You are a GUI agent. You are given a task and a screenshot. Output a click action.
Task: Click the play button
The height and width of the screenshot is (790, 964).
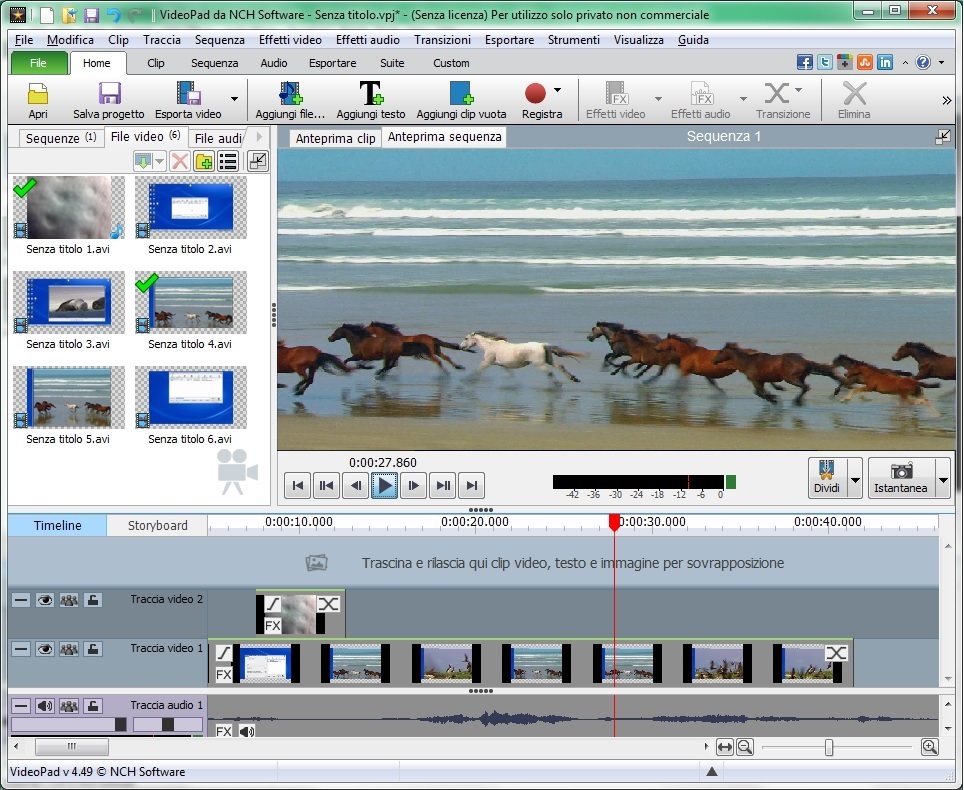point(384,486)
